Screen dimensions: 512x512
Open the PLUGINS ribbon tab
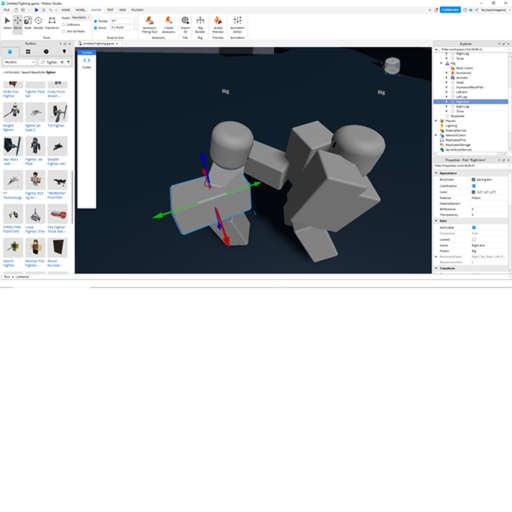click(137, 10)
